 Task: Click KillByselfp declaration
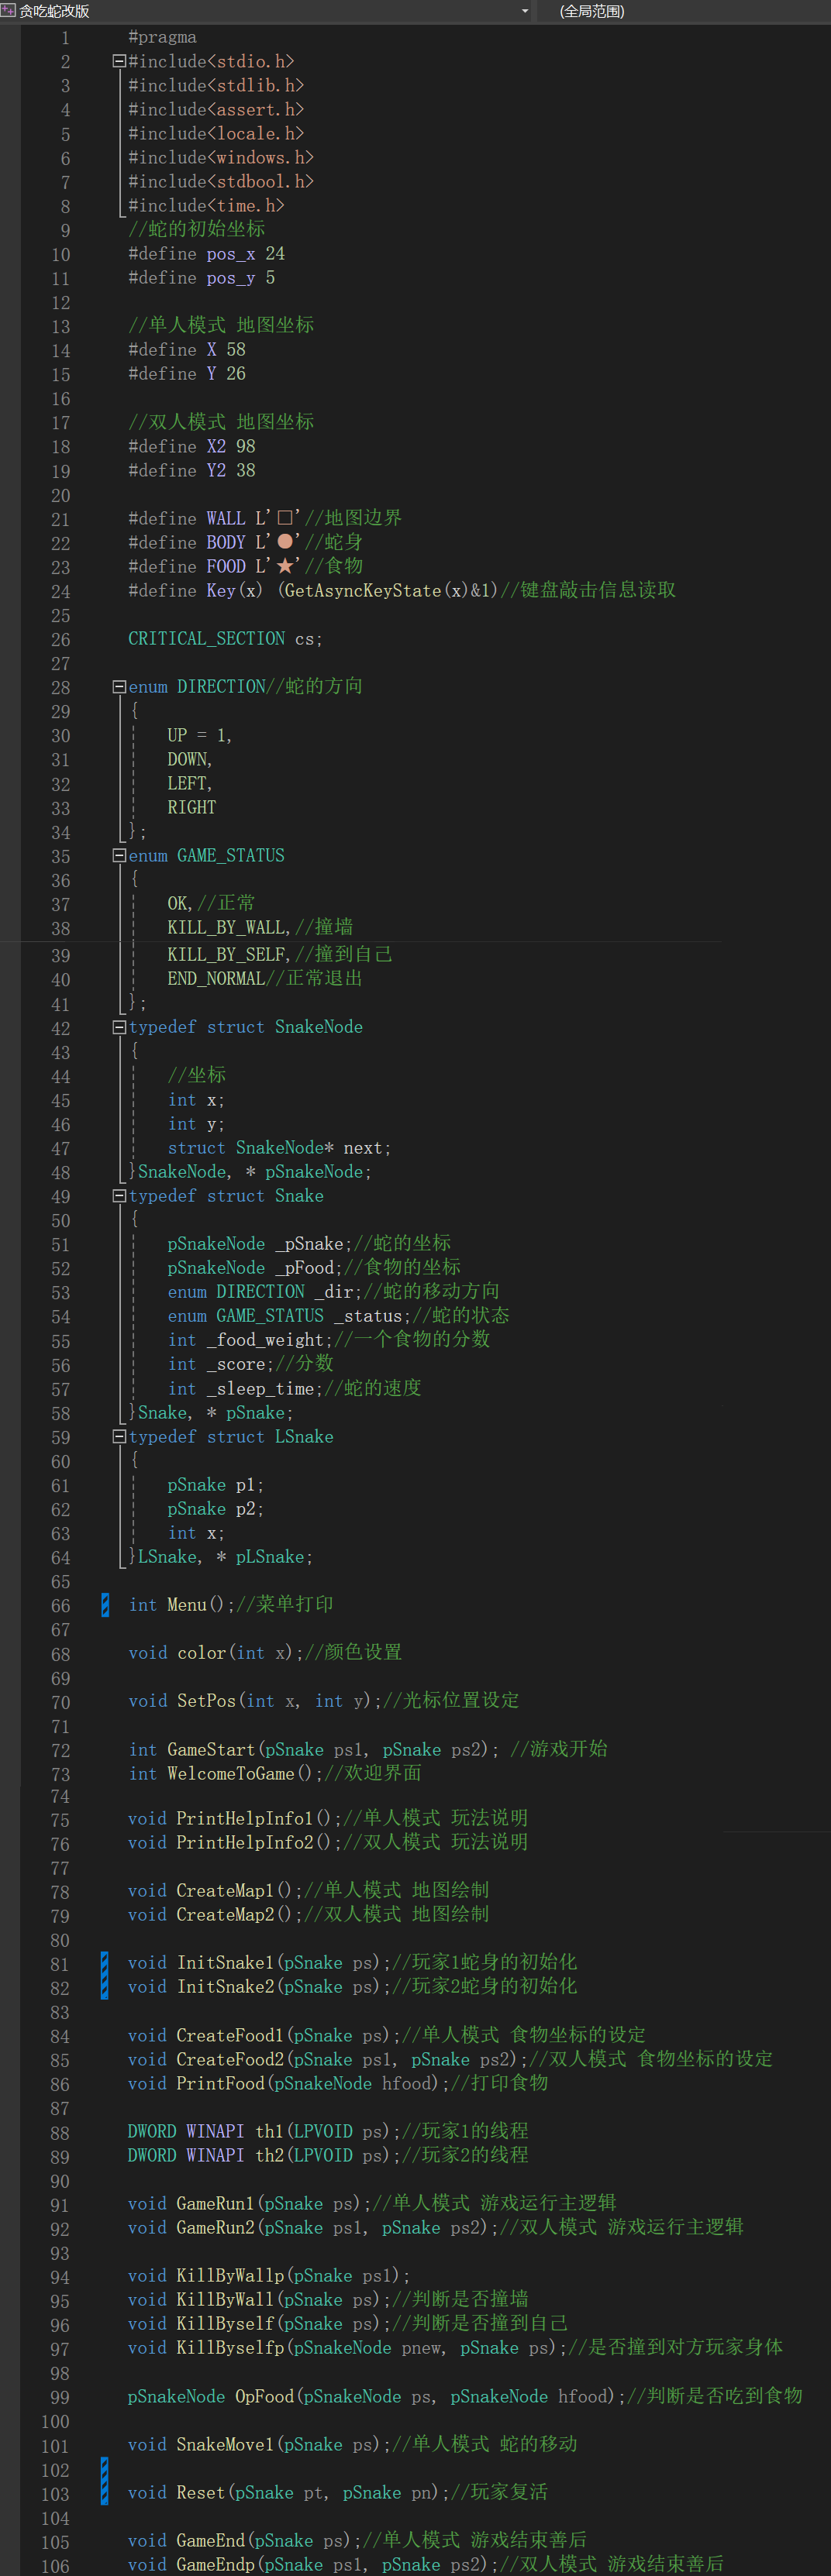(x=348, y=2349)
